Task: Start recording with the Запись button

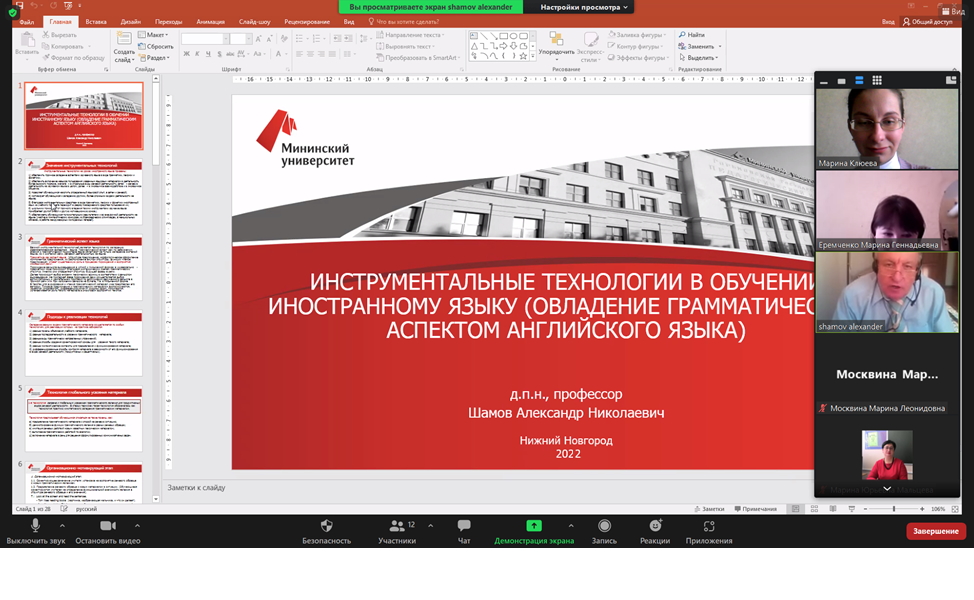Action: coord(604,532)
